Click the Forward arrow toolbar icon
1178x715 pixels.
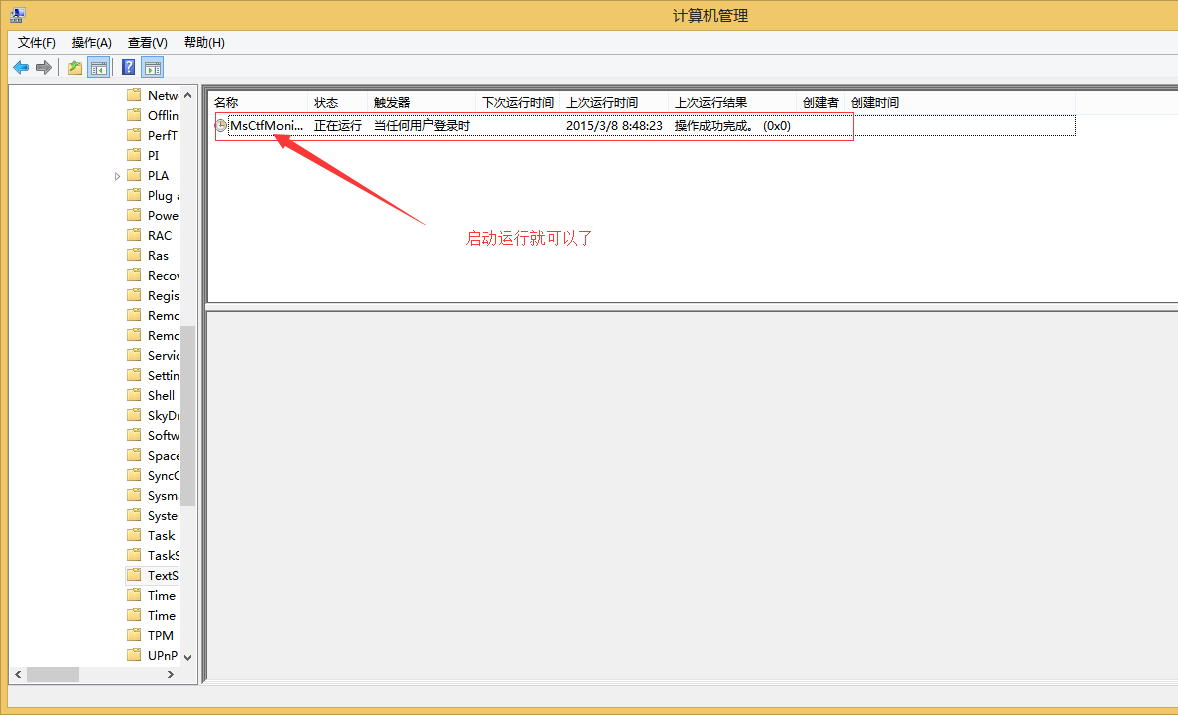click(x=44, y=68)
